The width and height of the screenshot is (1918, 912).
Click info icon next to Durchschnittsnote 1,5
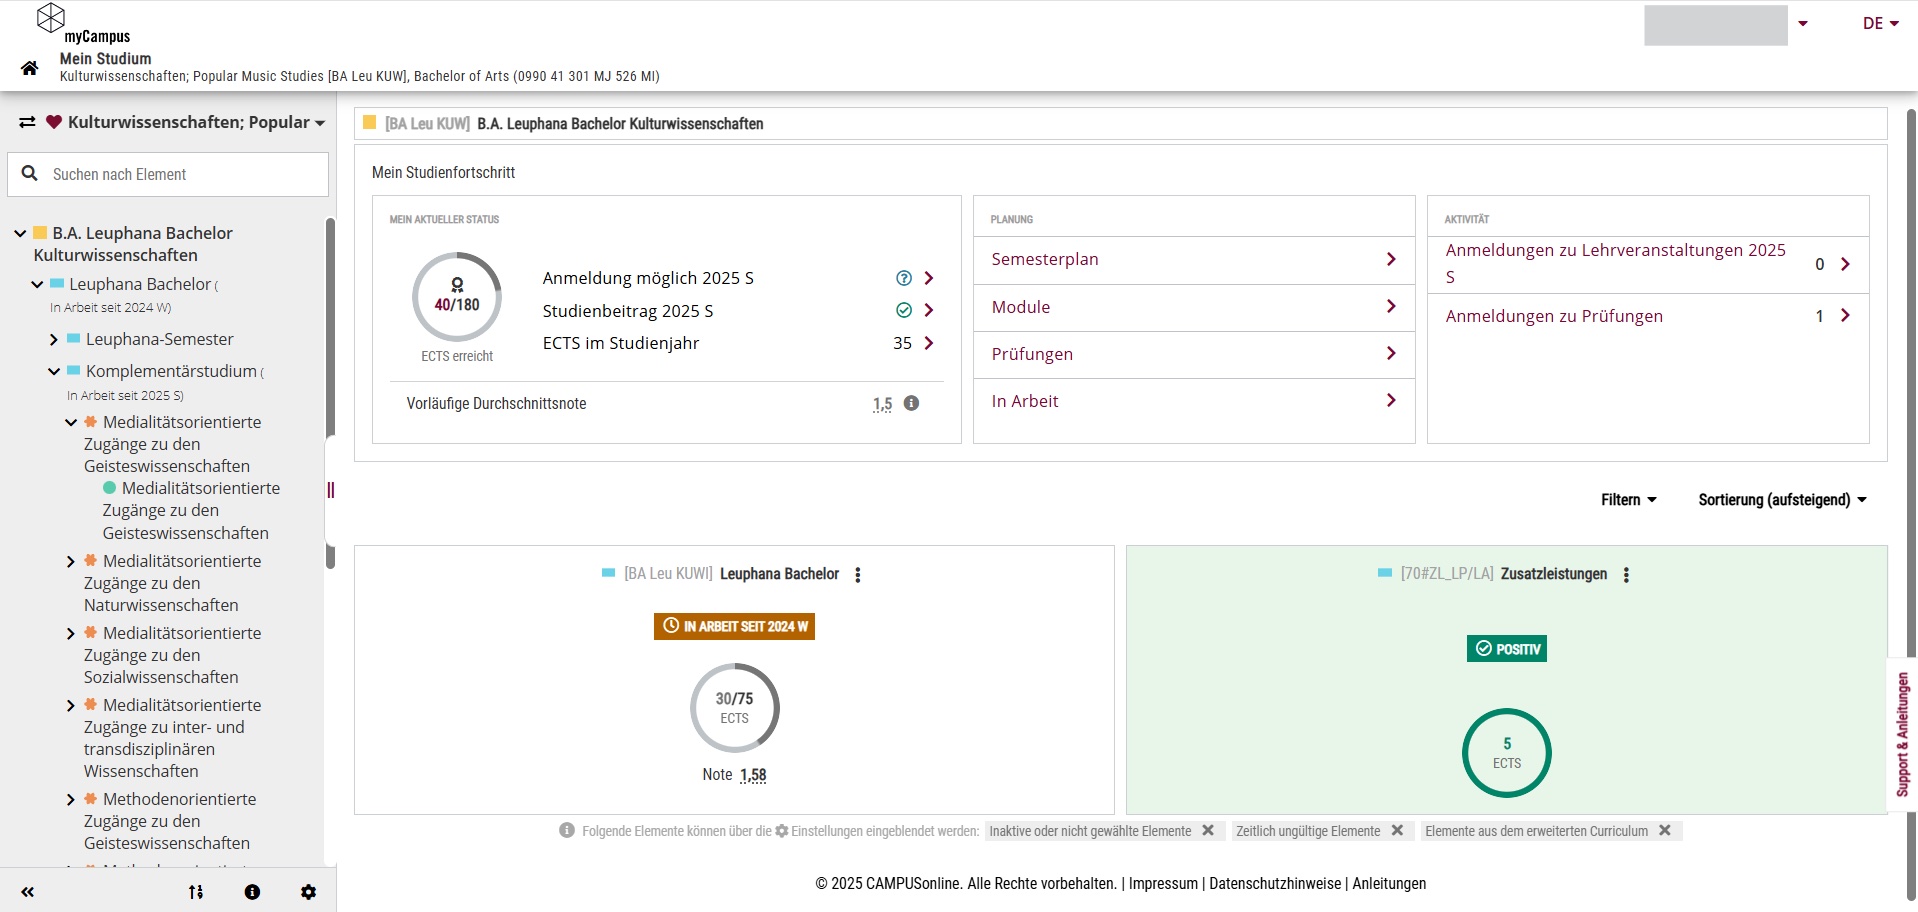point(911,403)
